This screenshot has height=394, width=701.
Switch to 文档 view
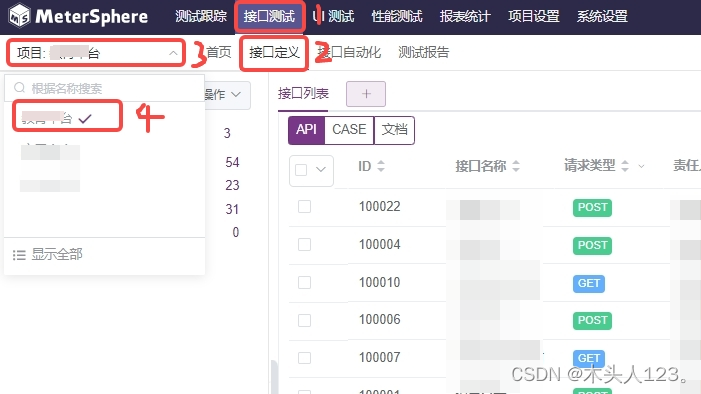pos(394,130)
